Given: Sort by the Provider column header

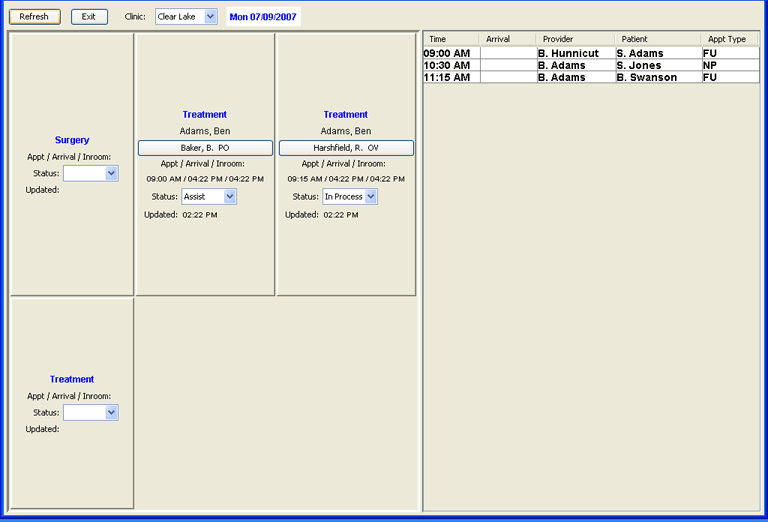Looking at the screenshot, I should click(x=573, y=39).
